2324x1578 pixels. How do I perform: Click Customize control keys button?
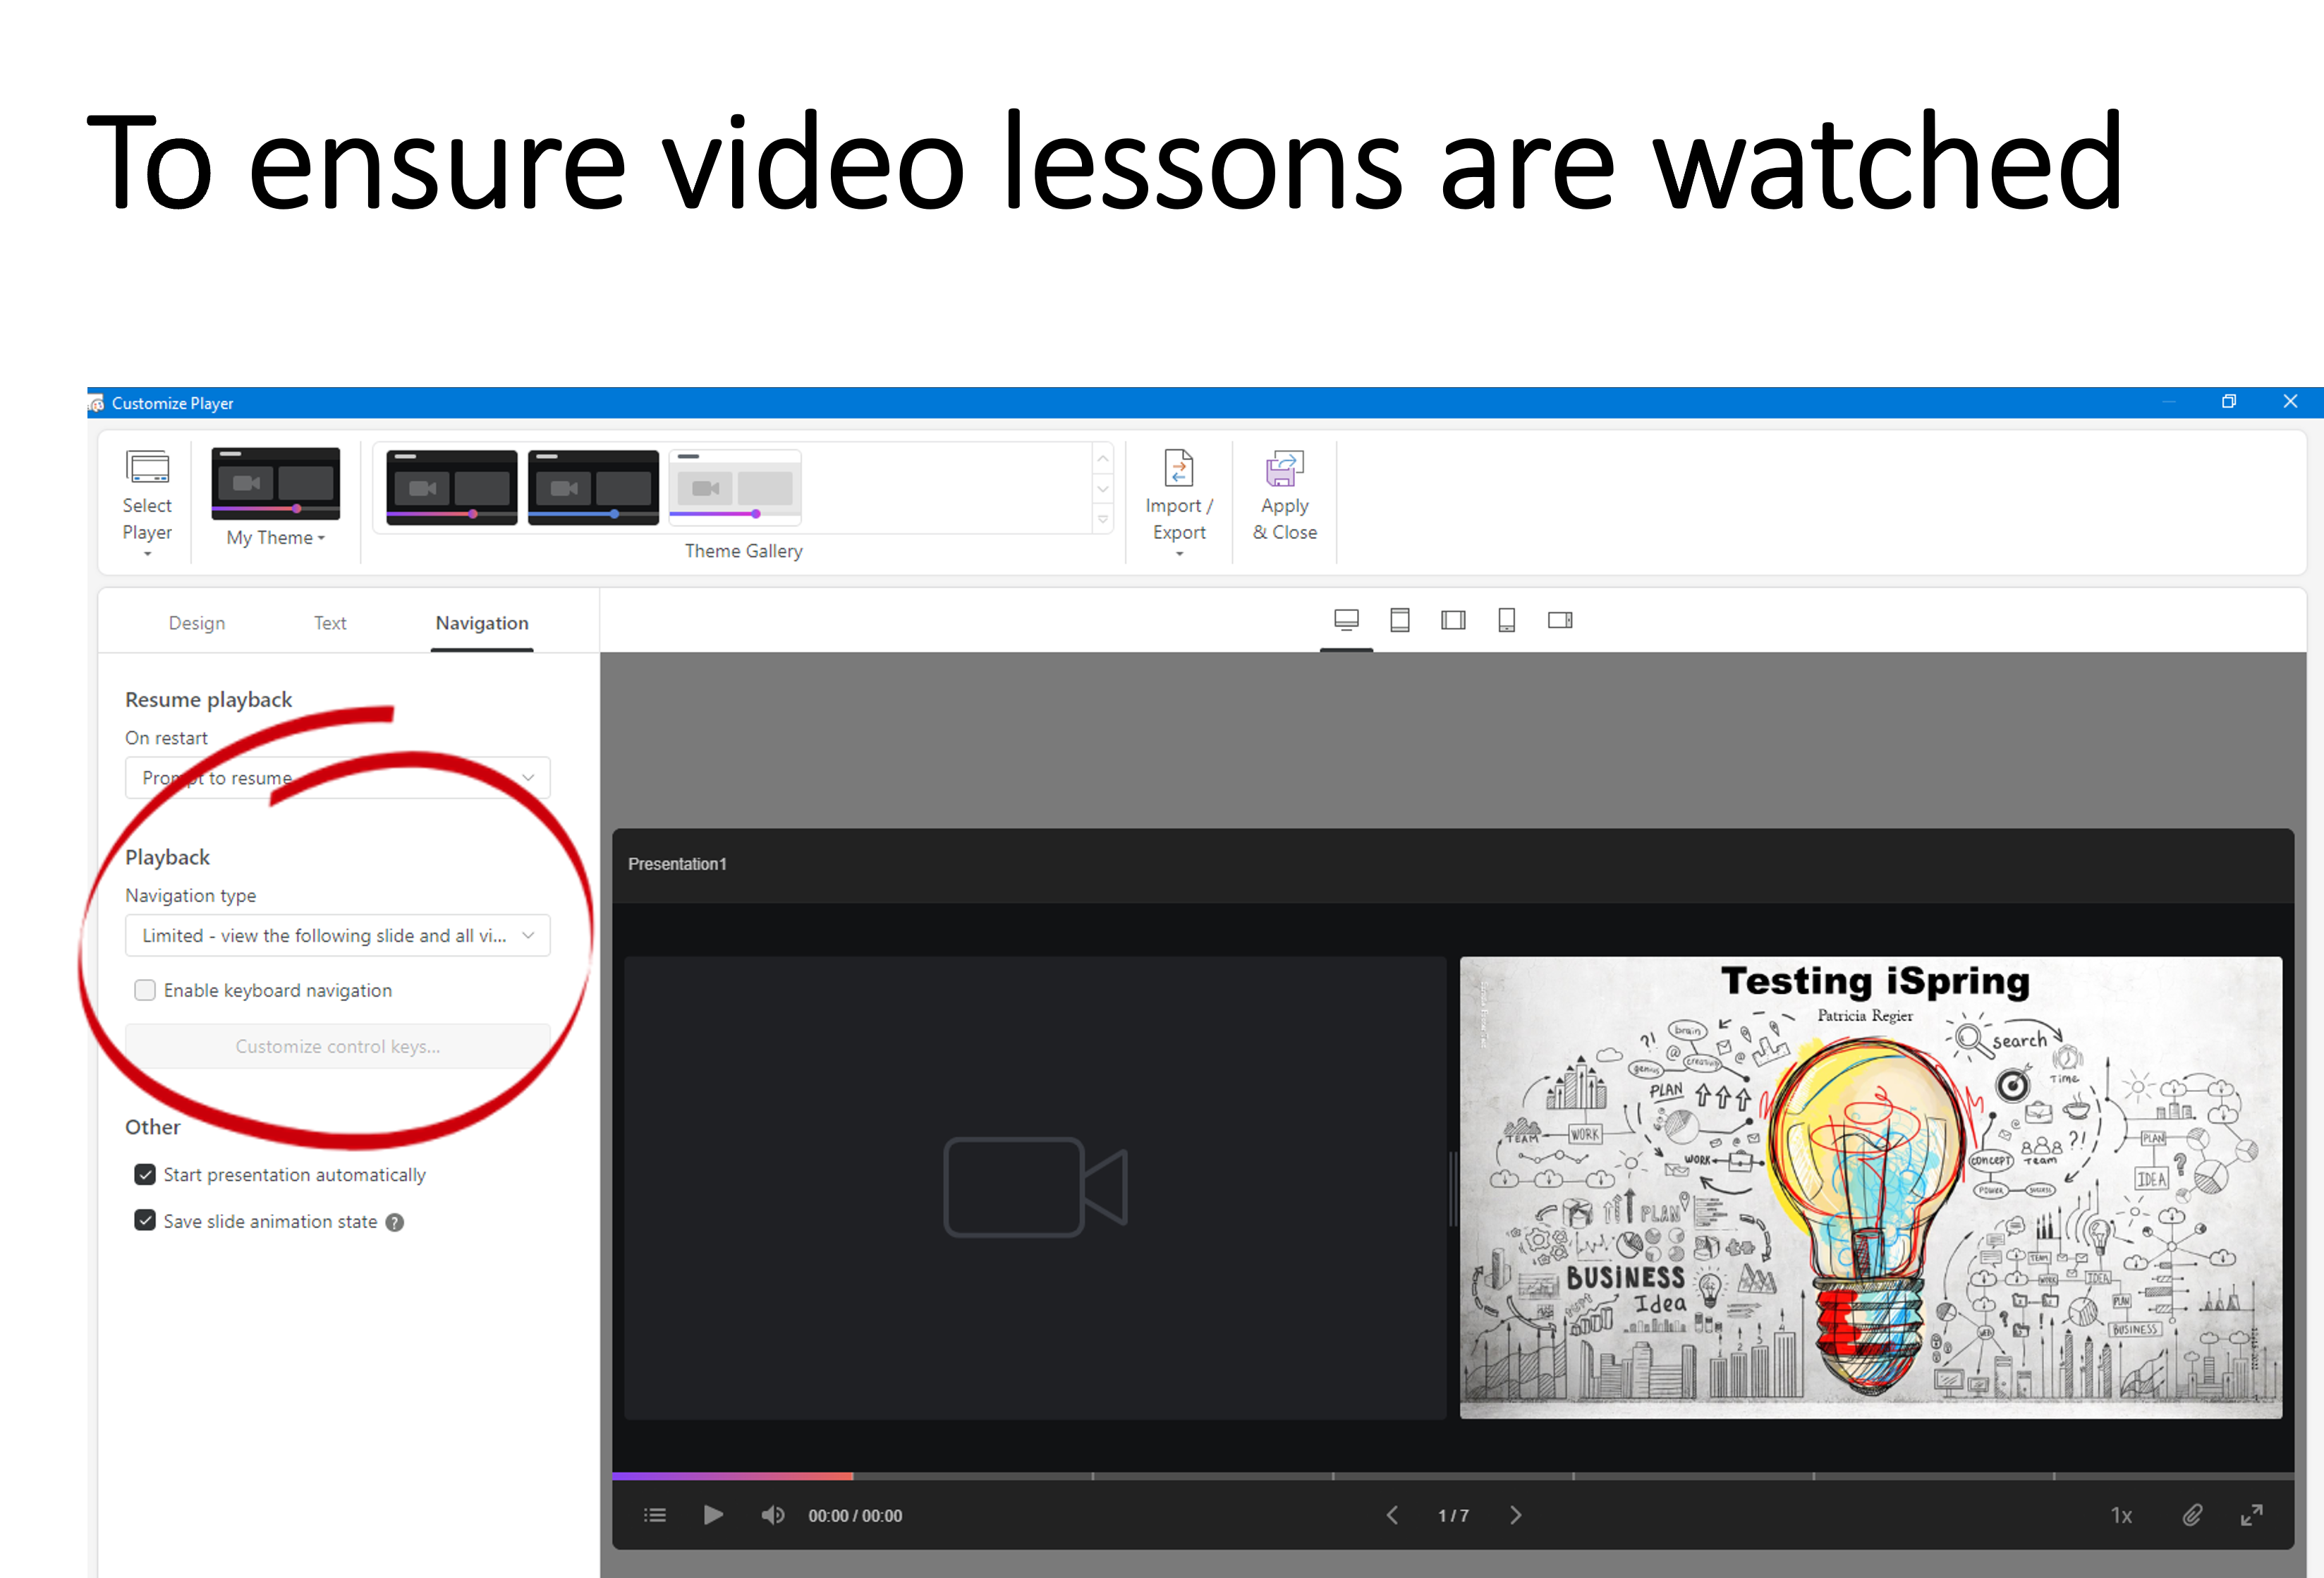338,1046
